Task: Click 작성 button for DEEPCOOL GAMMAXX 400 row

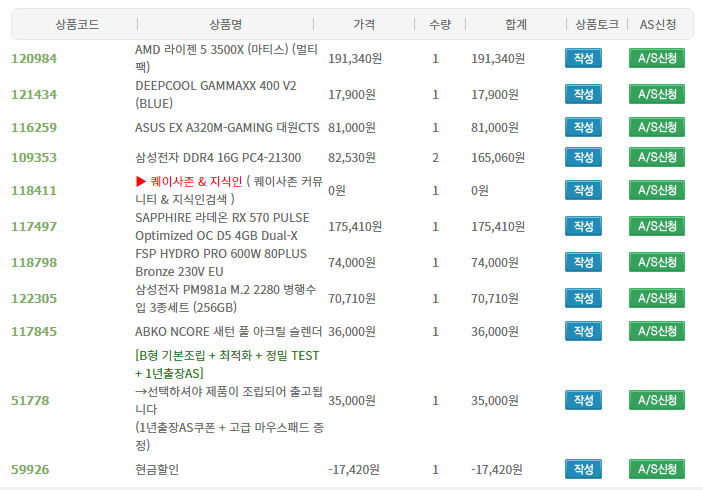Action: tap(583, 94)
